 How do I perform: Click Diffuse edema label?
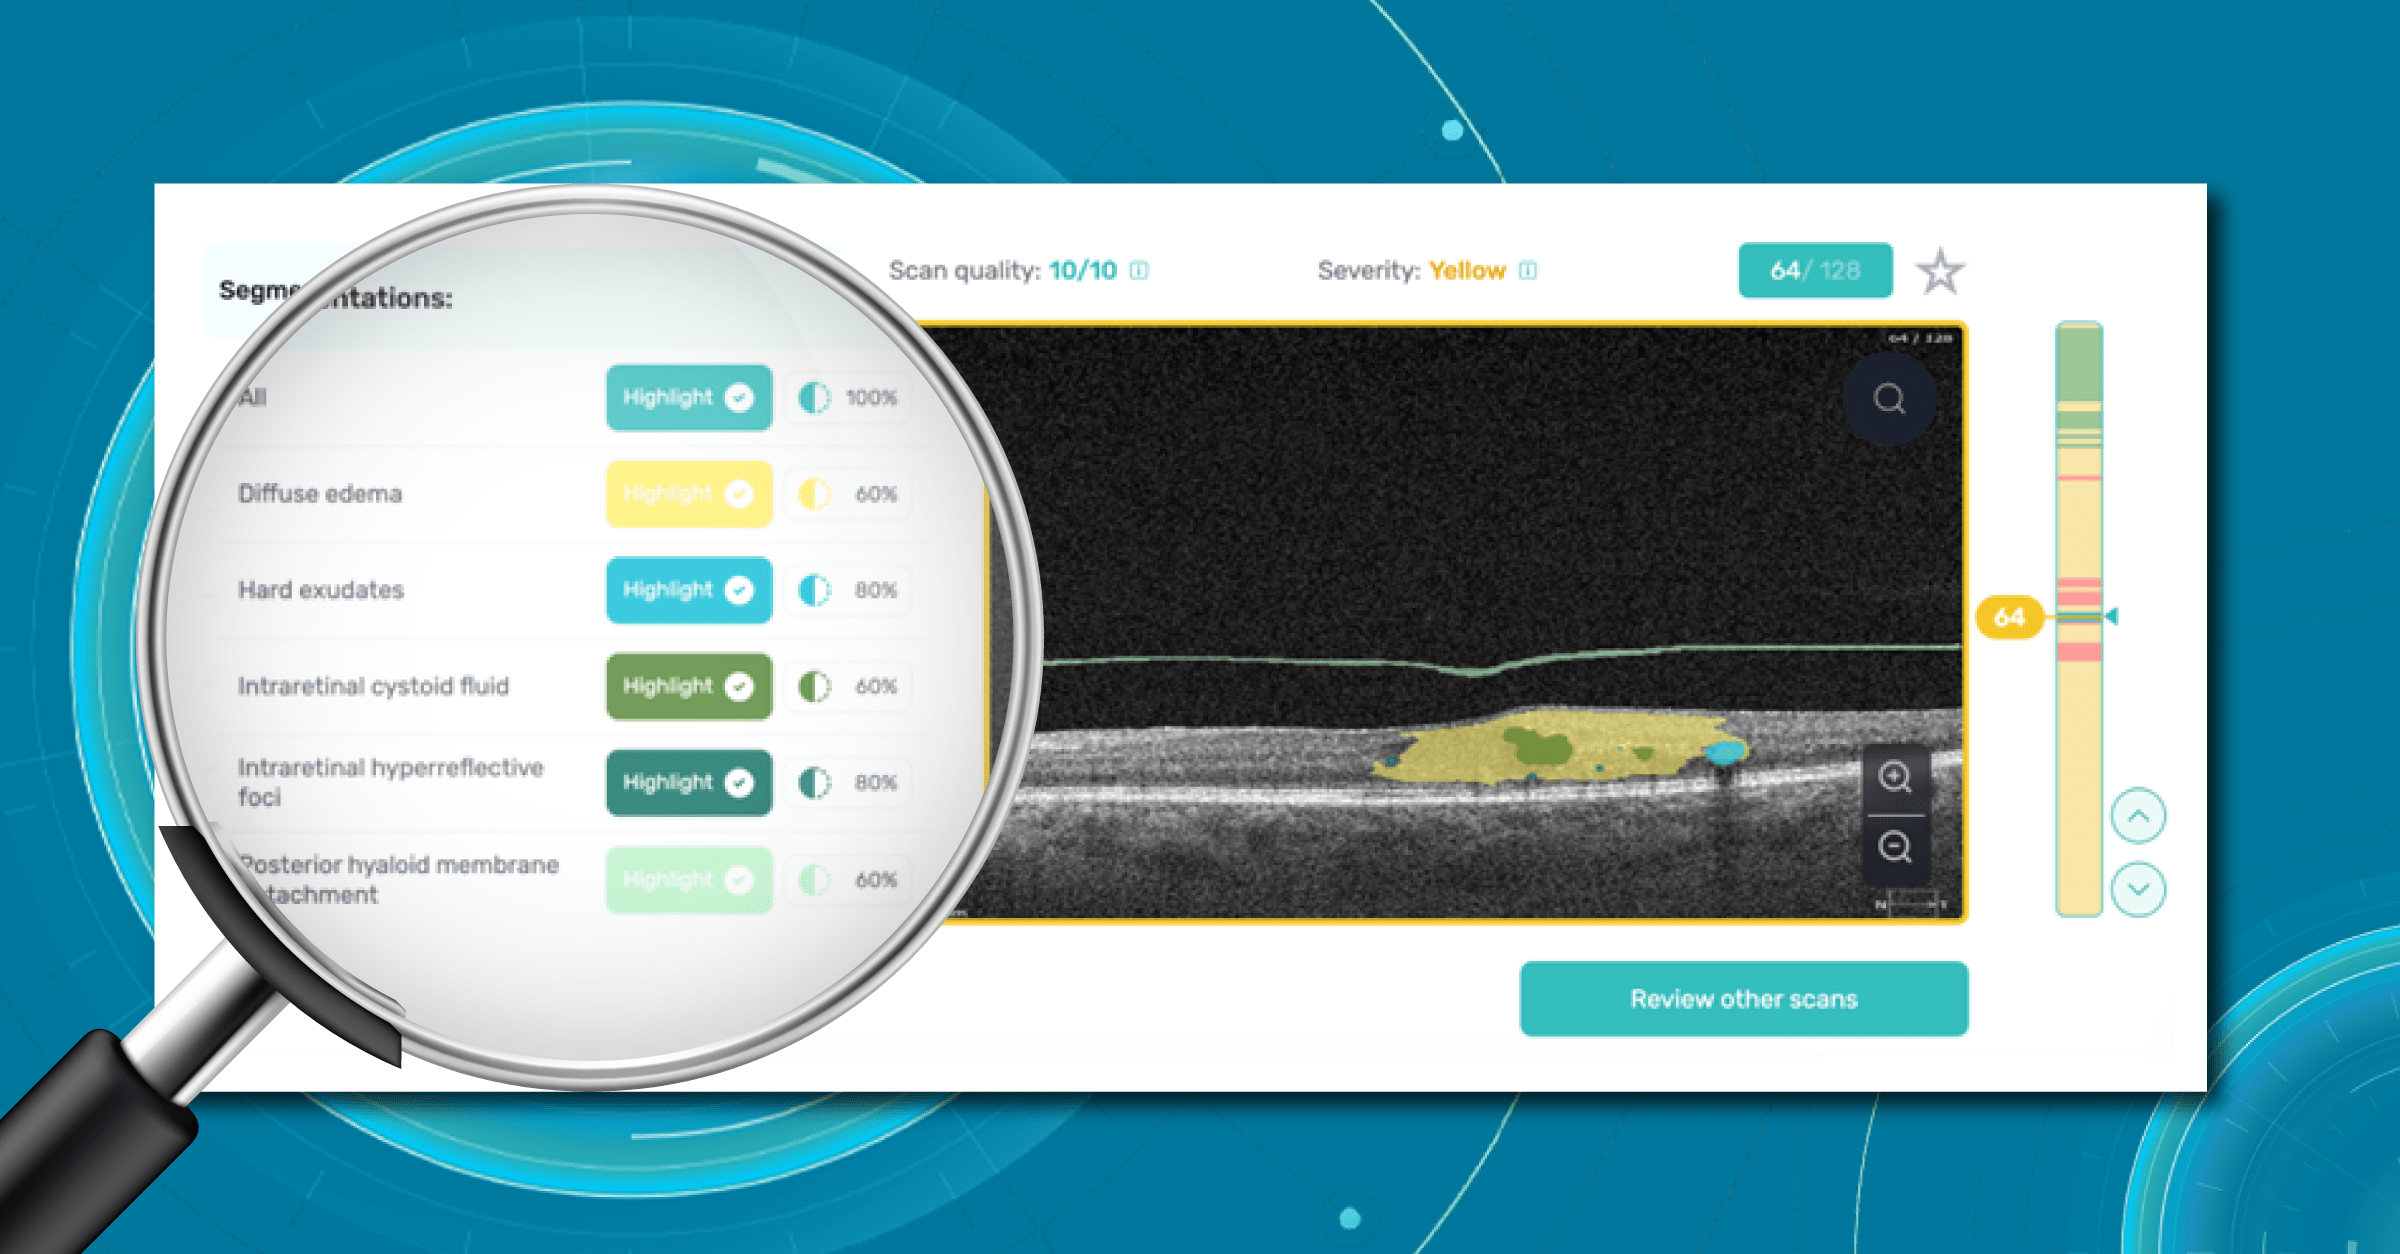(320, 494)
